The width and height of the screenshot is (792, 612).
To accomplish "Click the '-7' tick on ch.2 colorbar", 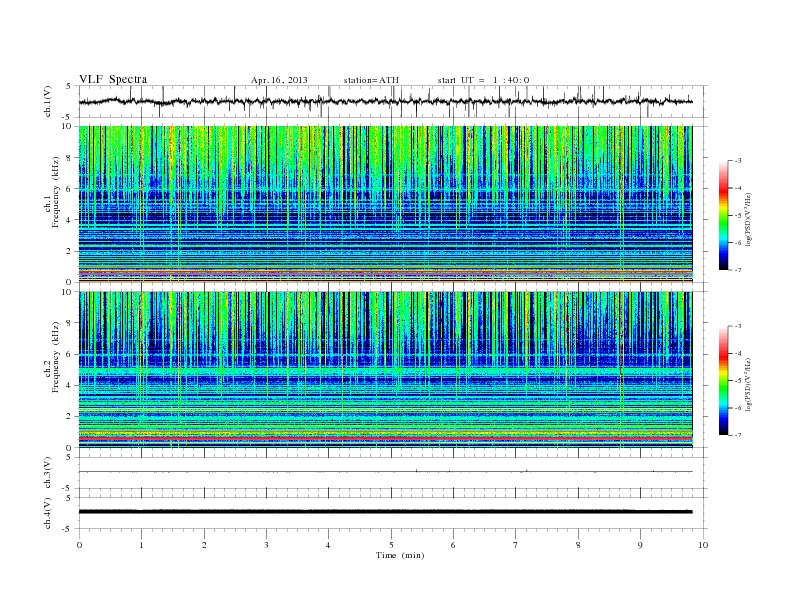I will click(737, 435).
